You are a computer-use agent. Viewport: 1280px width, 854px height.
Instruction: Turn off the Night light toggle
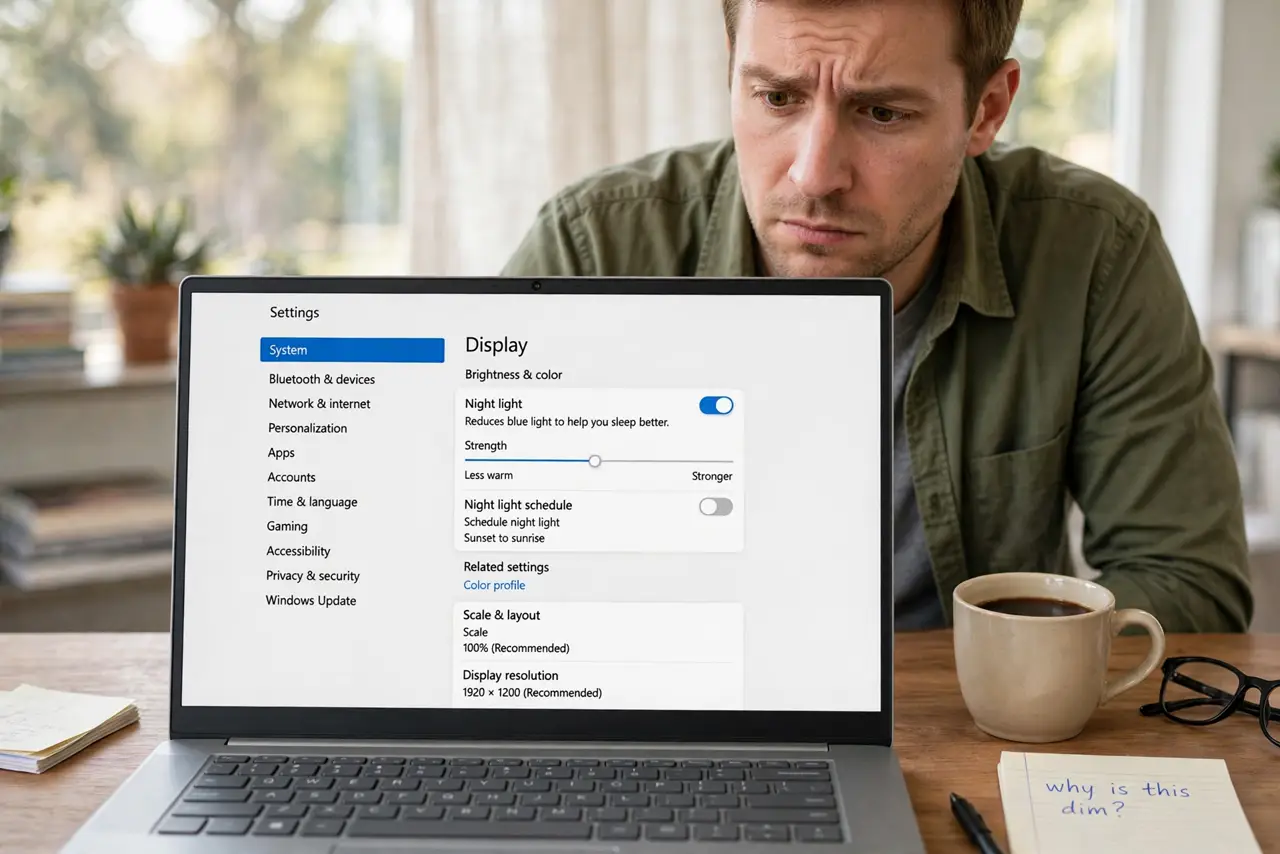point(716,405)
